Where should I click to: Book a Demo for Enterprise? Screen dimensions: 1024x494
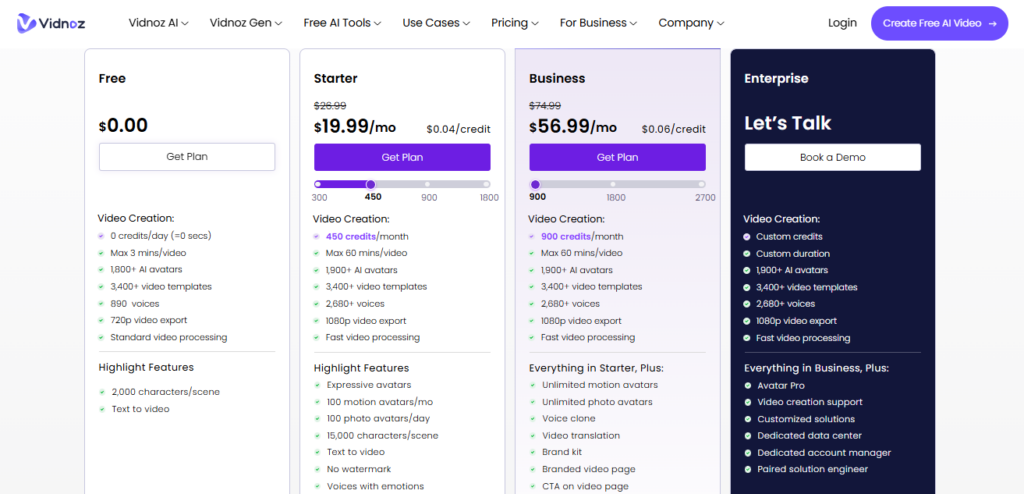tap(833, 157)
